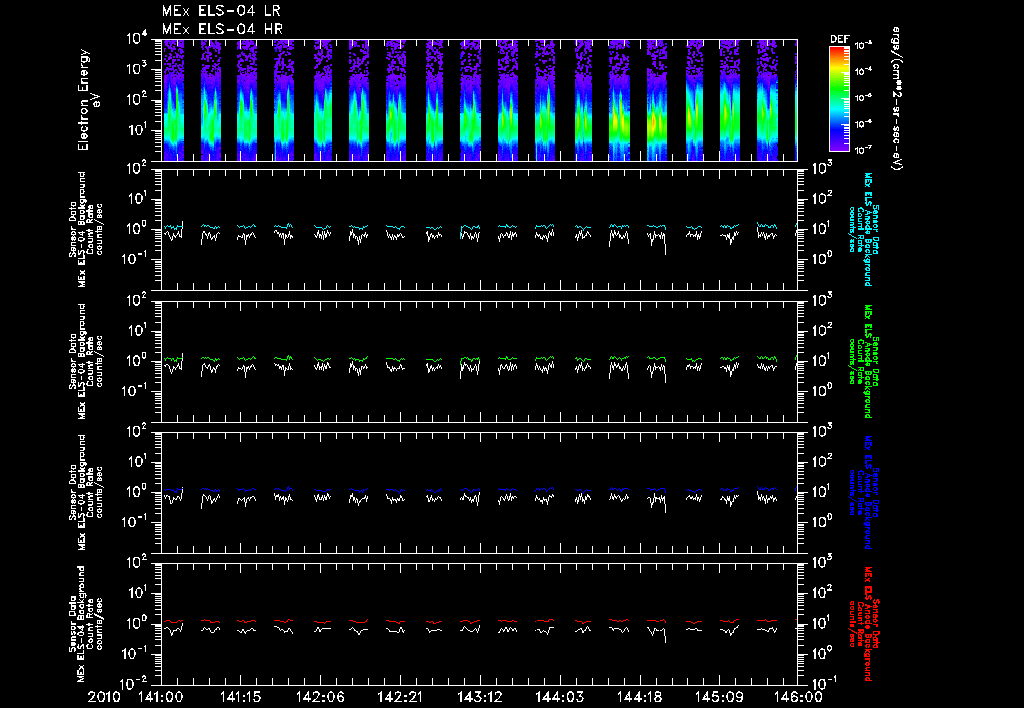
Task: Click the "MEx ELS-04 LR" title text
Action: pyautogui.click(x=221, y=11)
